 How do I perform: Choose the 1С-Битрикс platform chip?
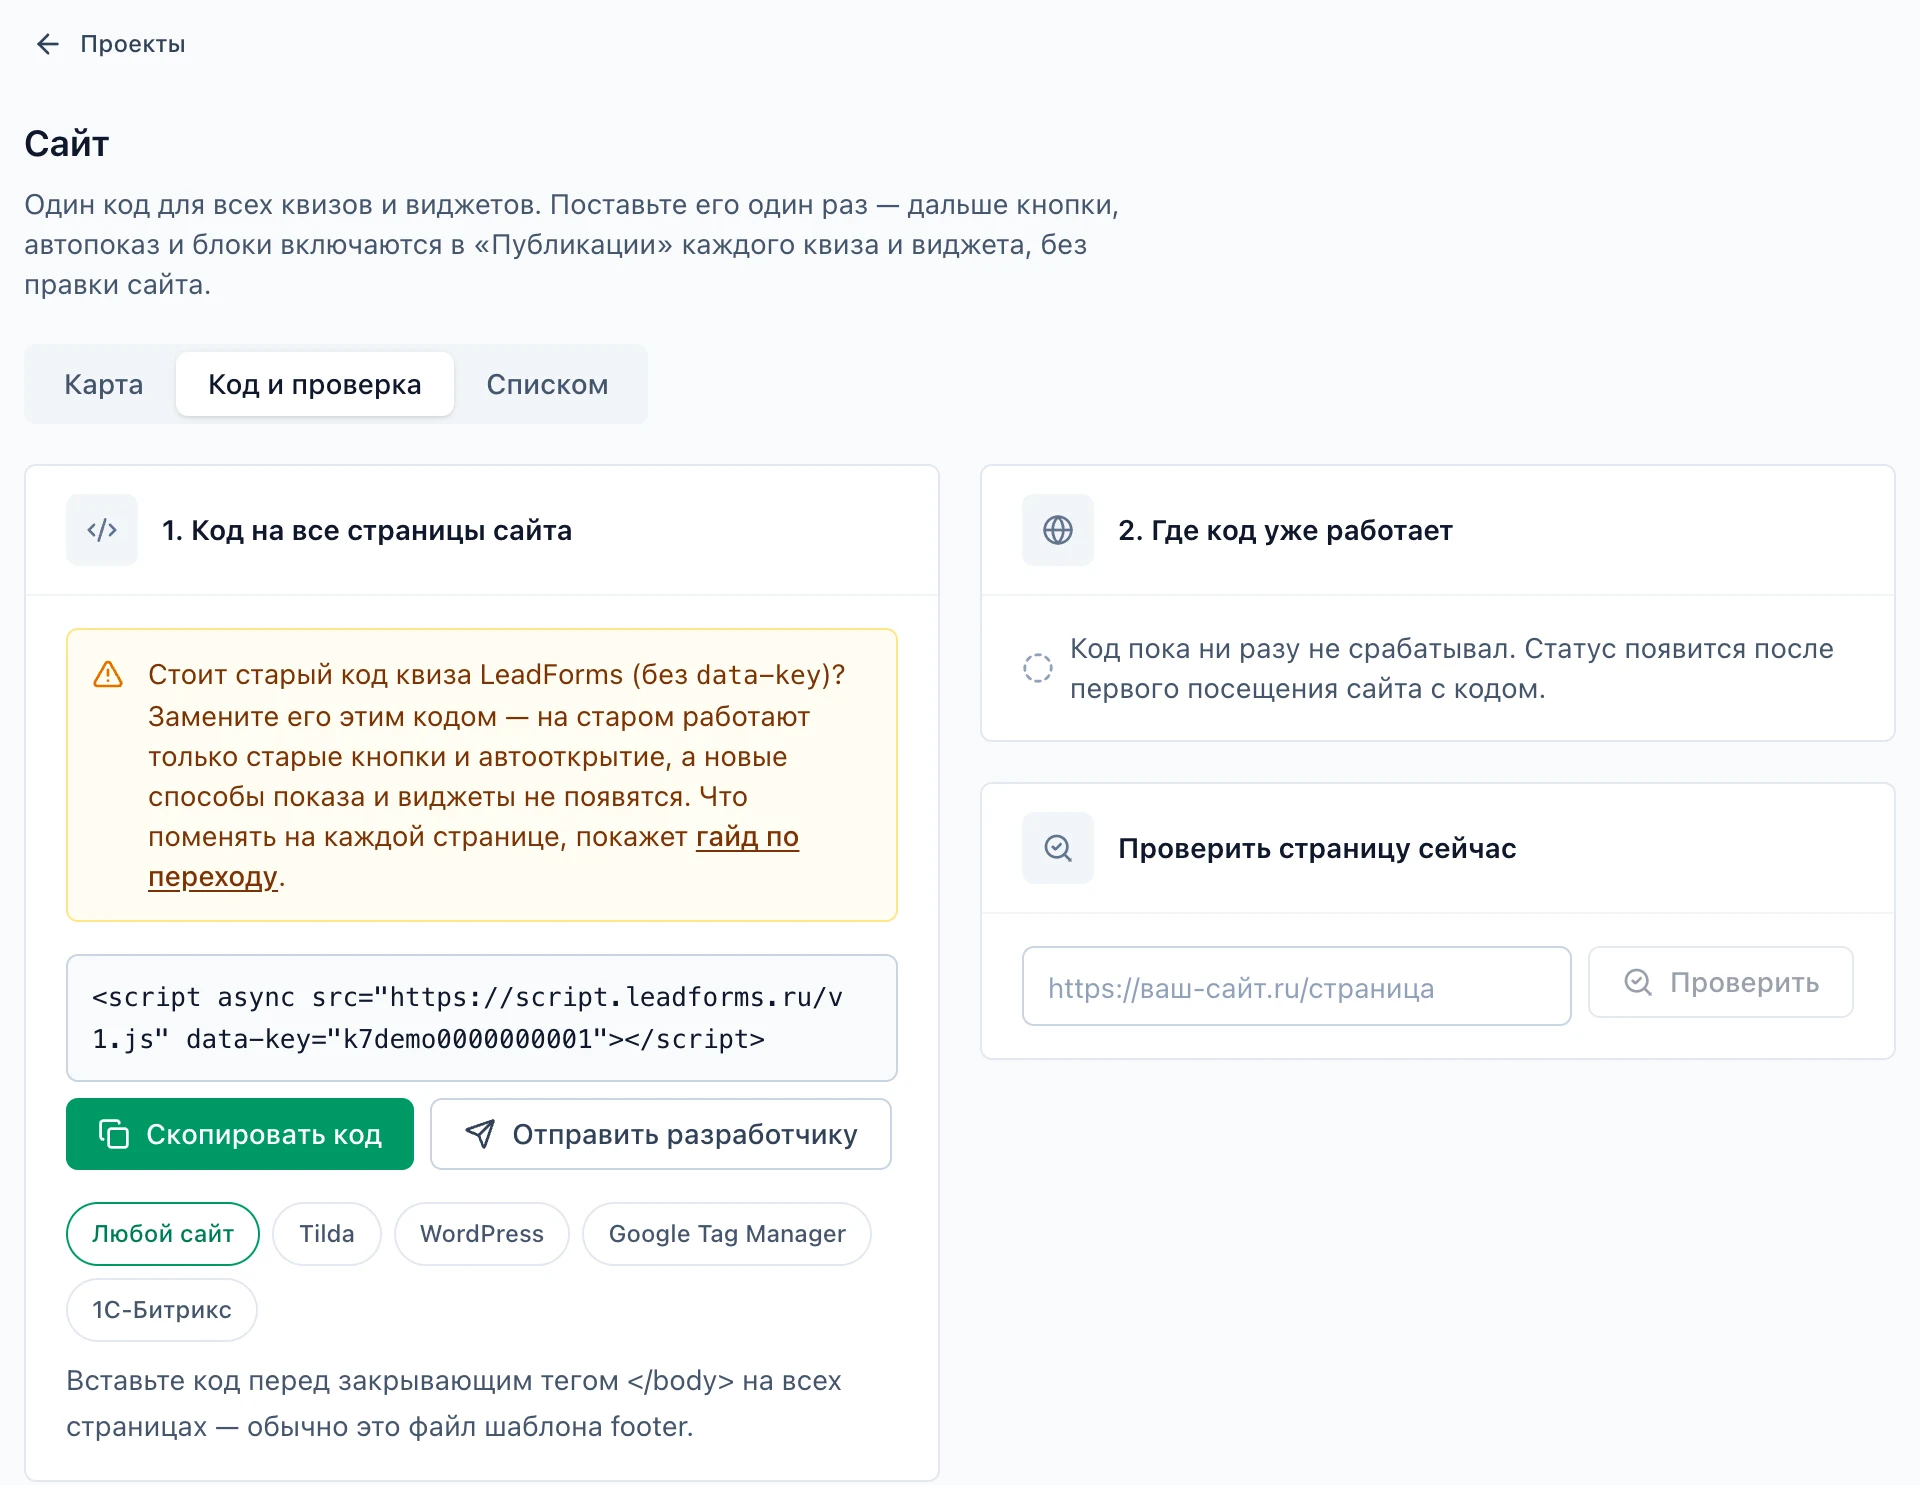coord(162,1310)
